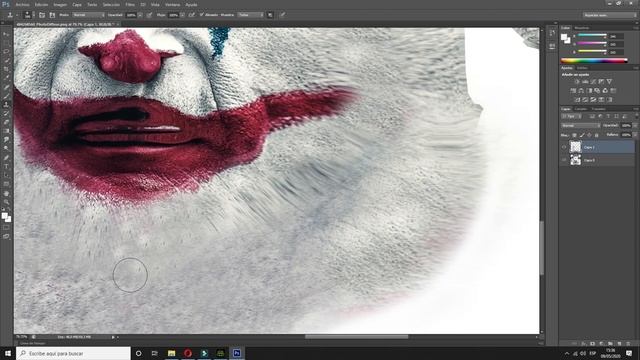Select the Horizontal Type tool

click(6, 167)
